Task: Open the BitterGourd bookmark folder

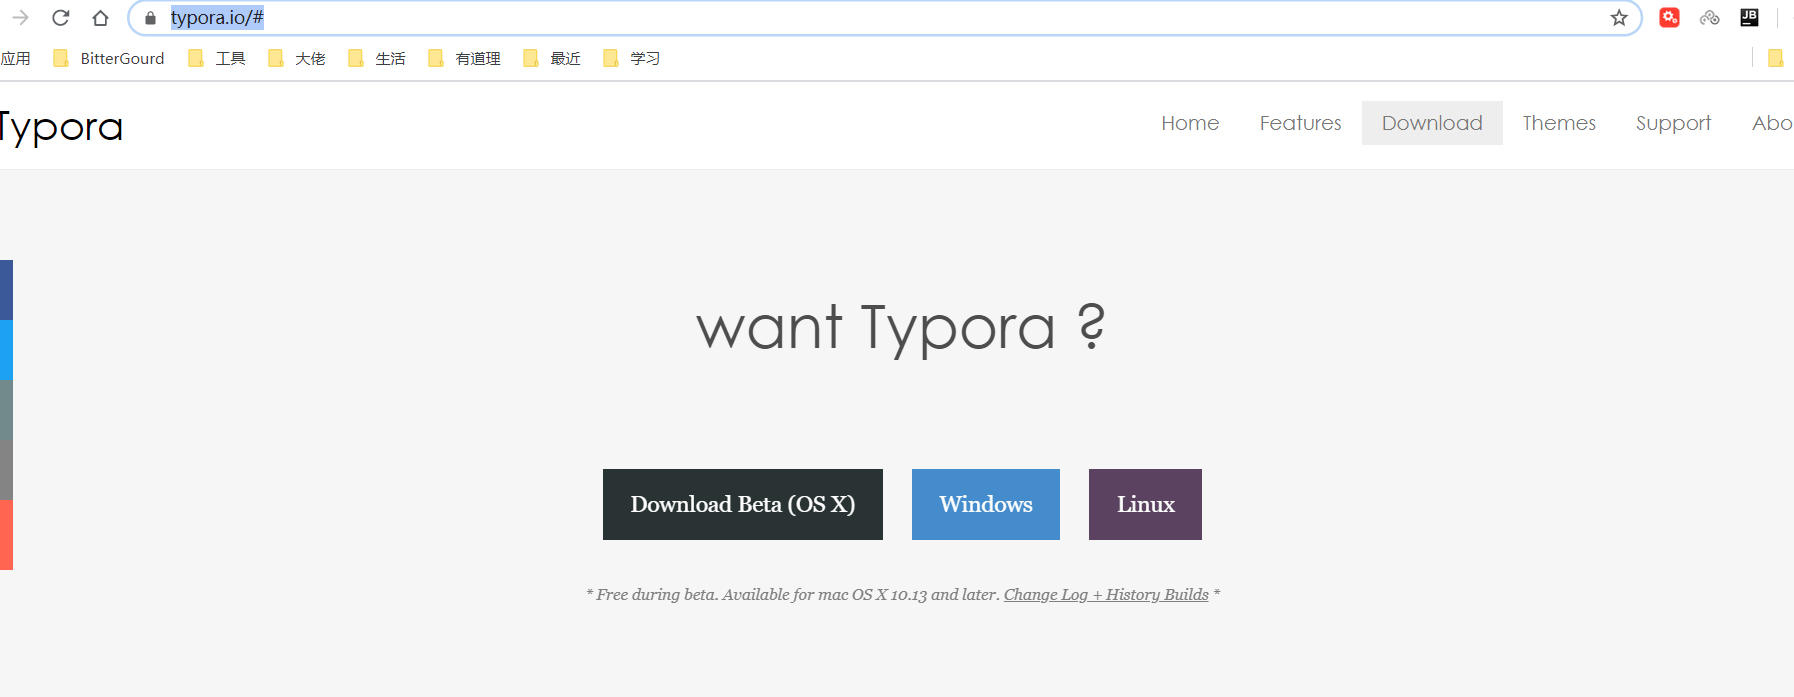Action: pyautogui.click(x=109, y=59)
